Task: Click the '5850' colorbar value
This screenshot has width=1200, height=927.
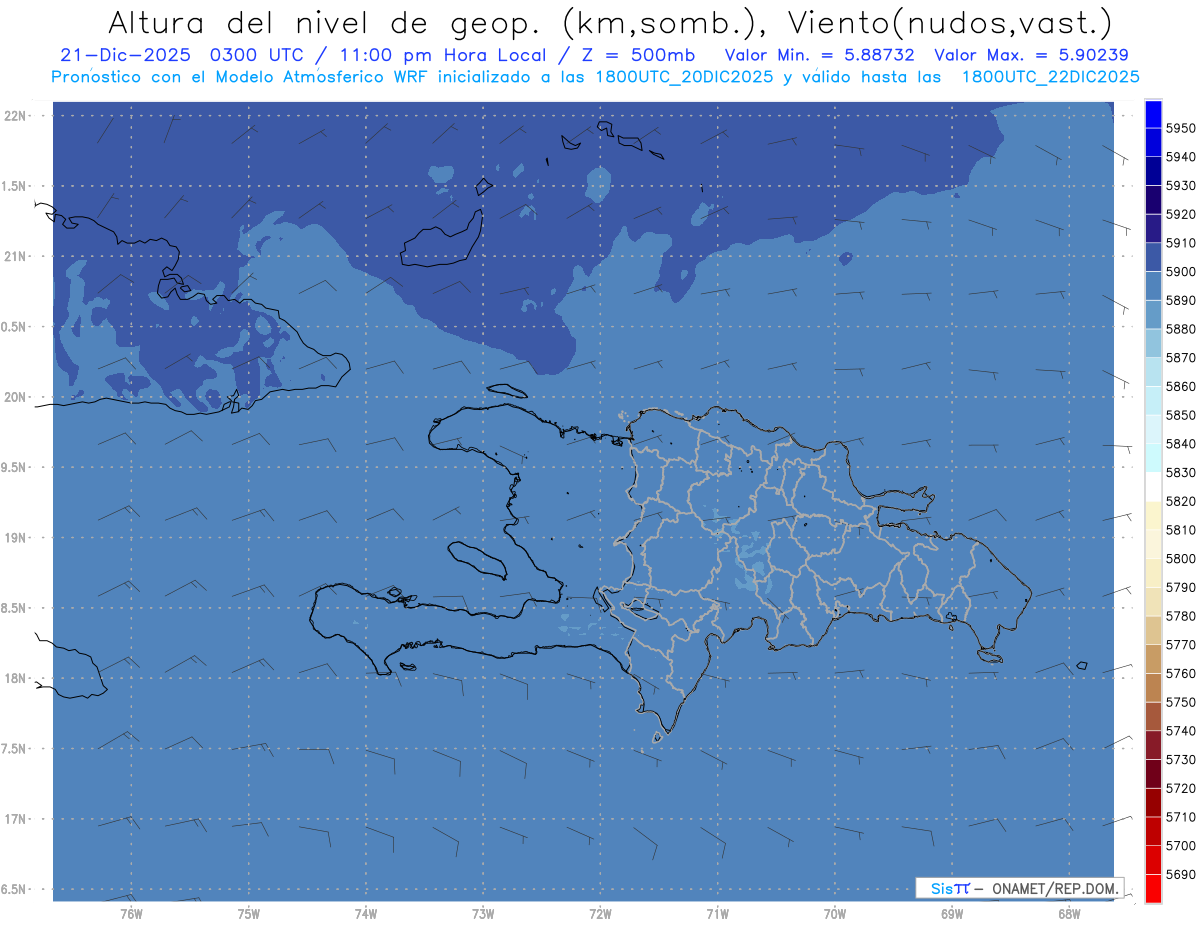Action: click(1181, 415)
